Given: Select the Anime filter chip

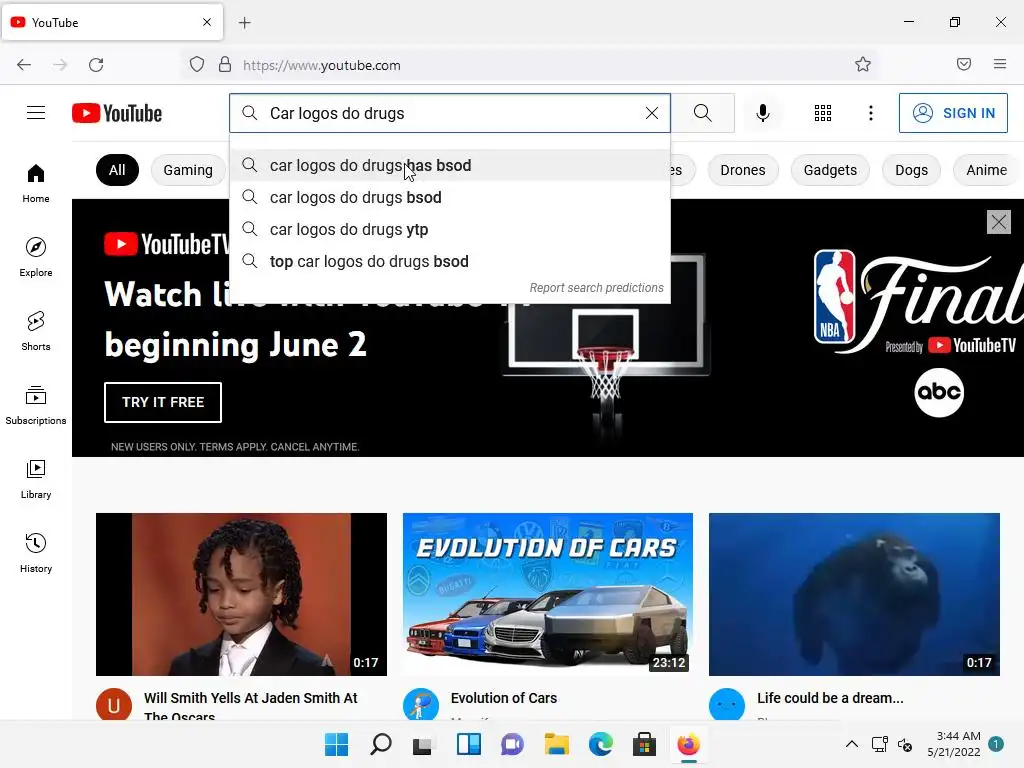Looking at the screenshot, I should tap(986, 170).
